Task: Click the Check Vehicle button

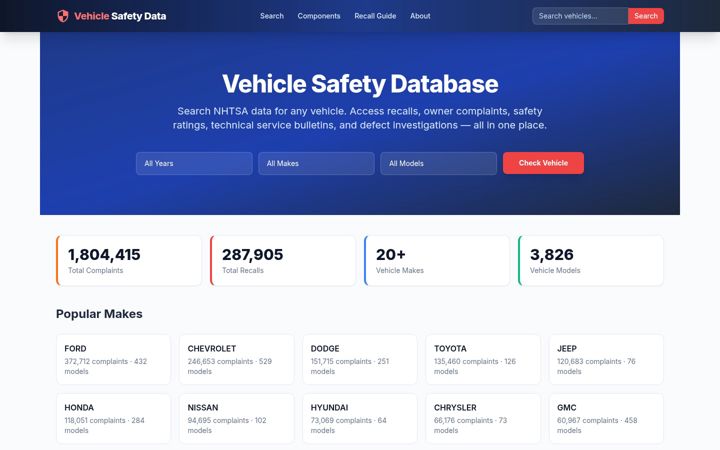Action: (543, 163)
